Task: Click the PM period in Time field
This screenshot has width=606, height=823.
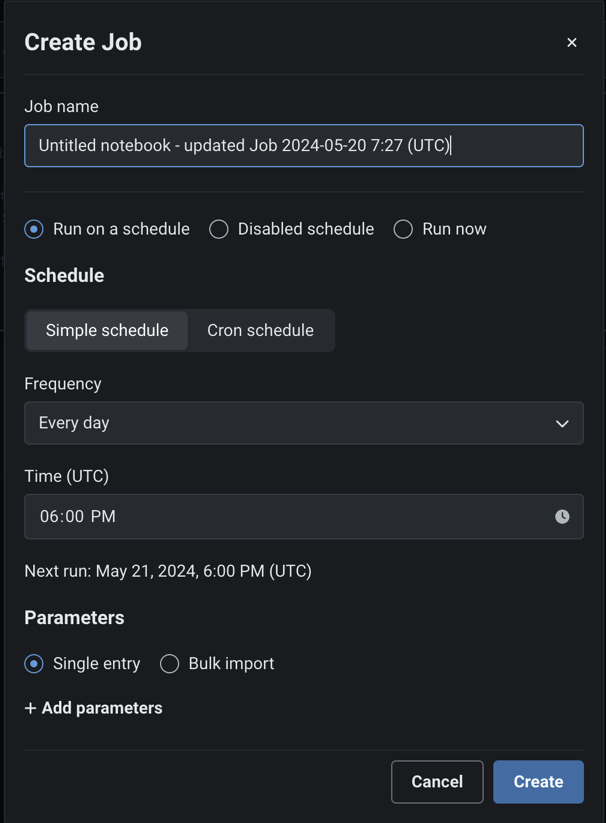Action: click(103, 517)
